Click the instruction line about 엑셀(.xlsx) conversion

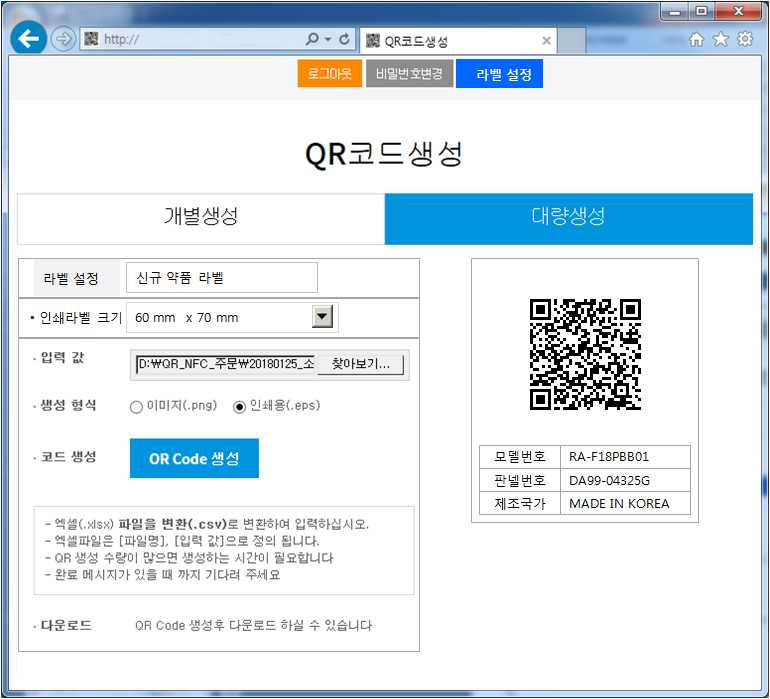(x=206, y=524)
